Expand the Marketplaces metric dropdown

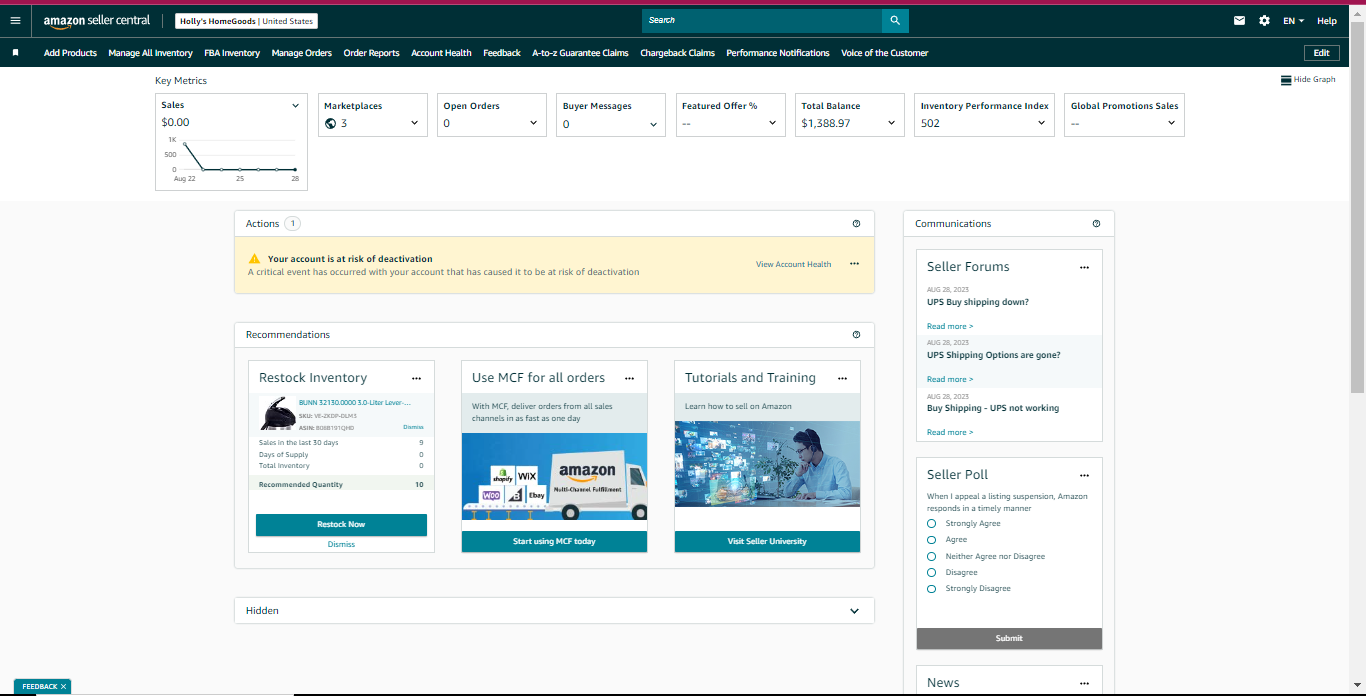pyautogui.click(x=414, y=123)
